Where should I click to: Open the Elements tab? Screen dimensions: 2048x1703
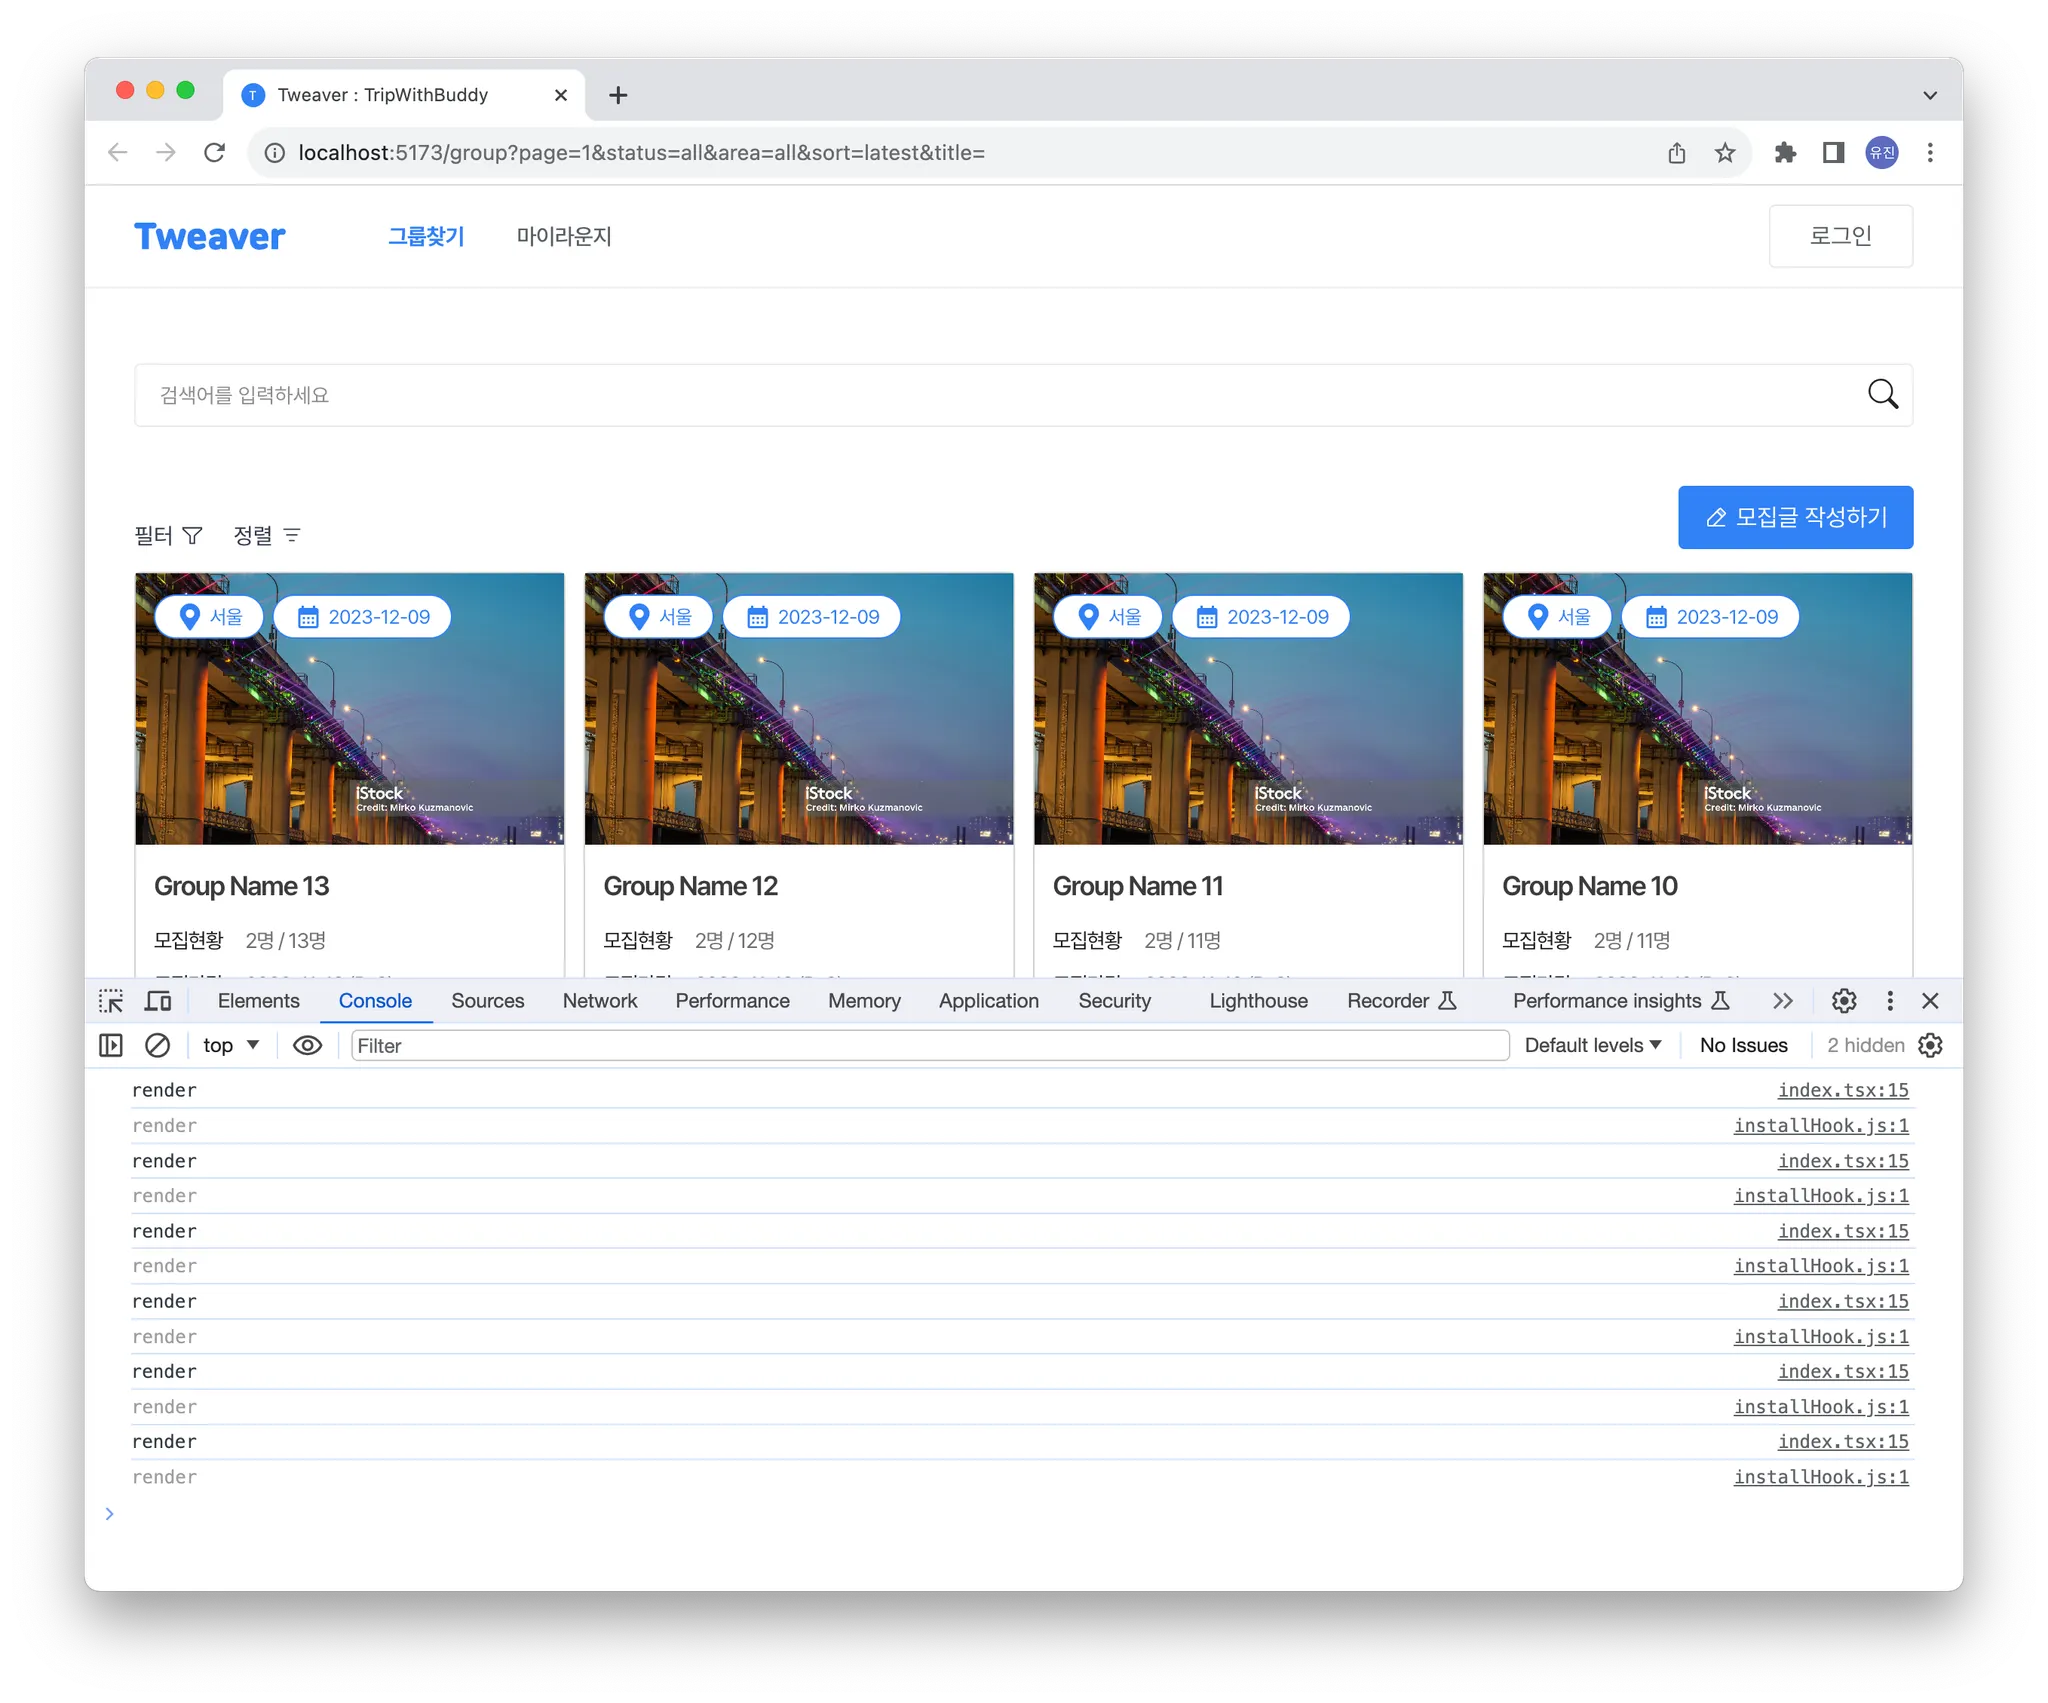pos(258,1001)
